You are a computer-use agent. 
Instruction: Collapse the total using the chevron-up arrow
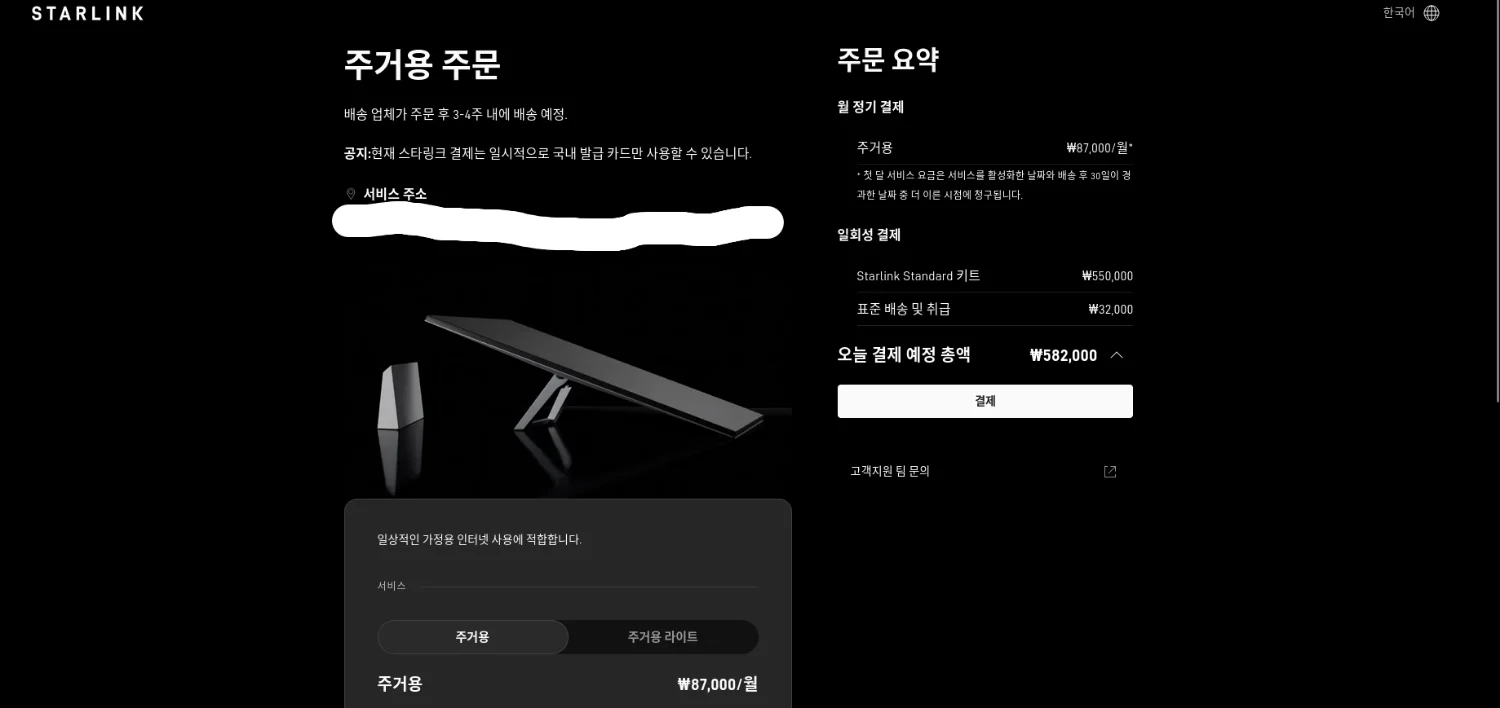click(1117, 355)
